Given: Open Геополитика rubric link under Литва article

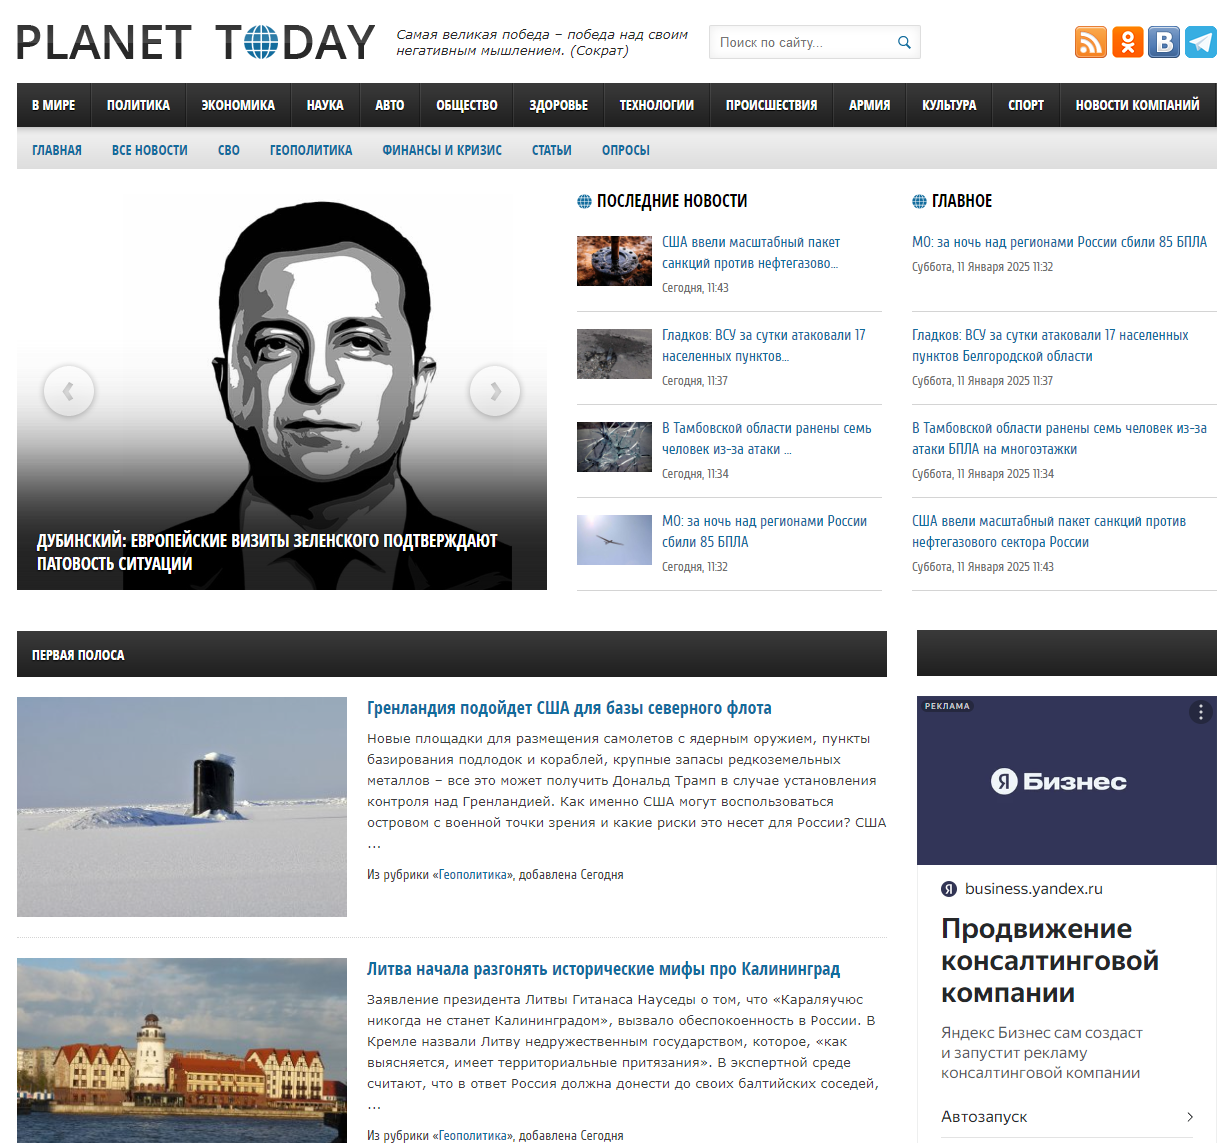Looking at the screenshot, I should 474,1136.
